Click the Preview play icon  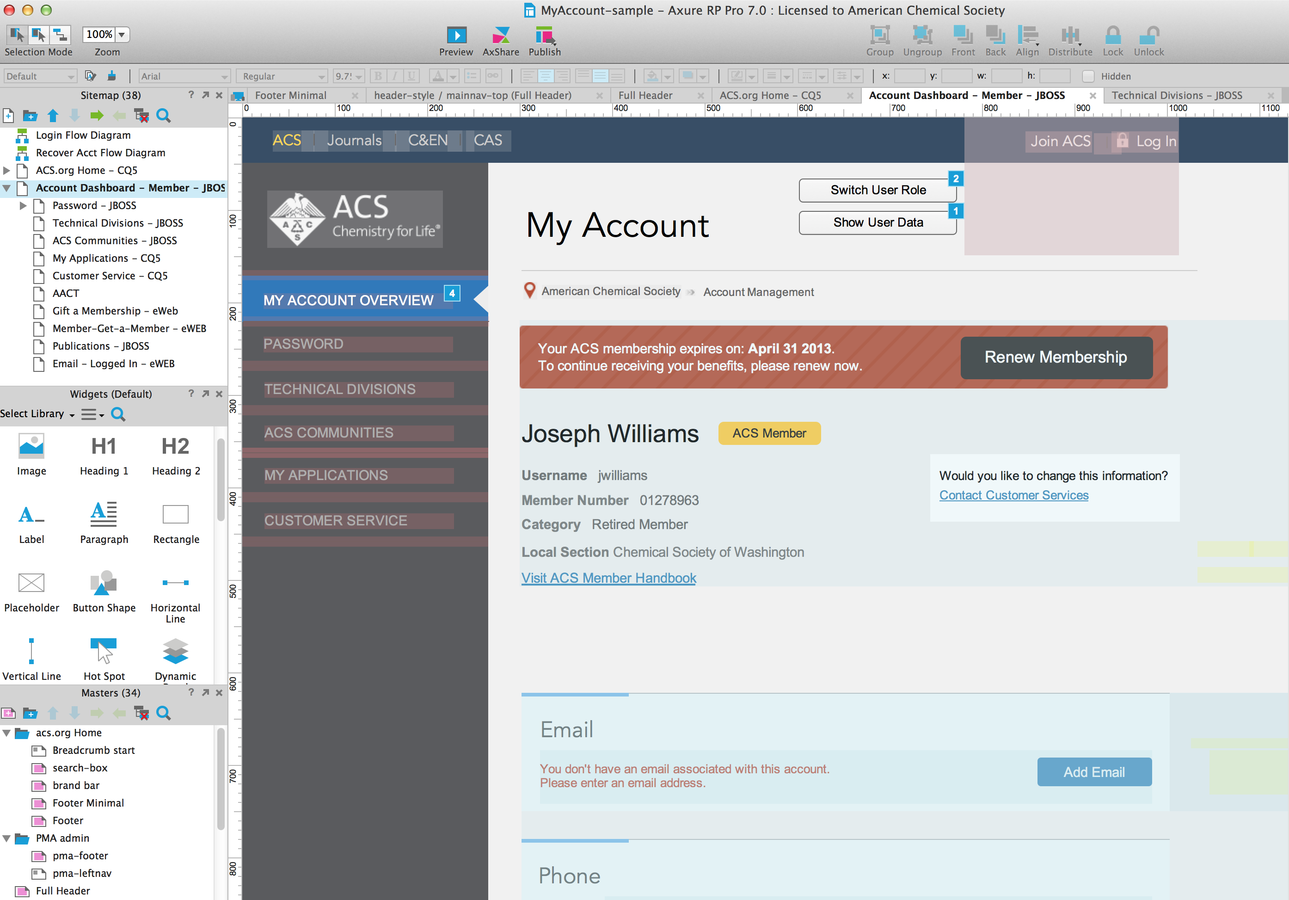coord(456,35)
